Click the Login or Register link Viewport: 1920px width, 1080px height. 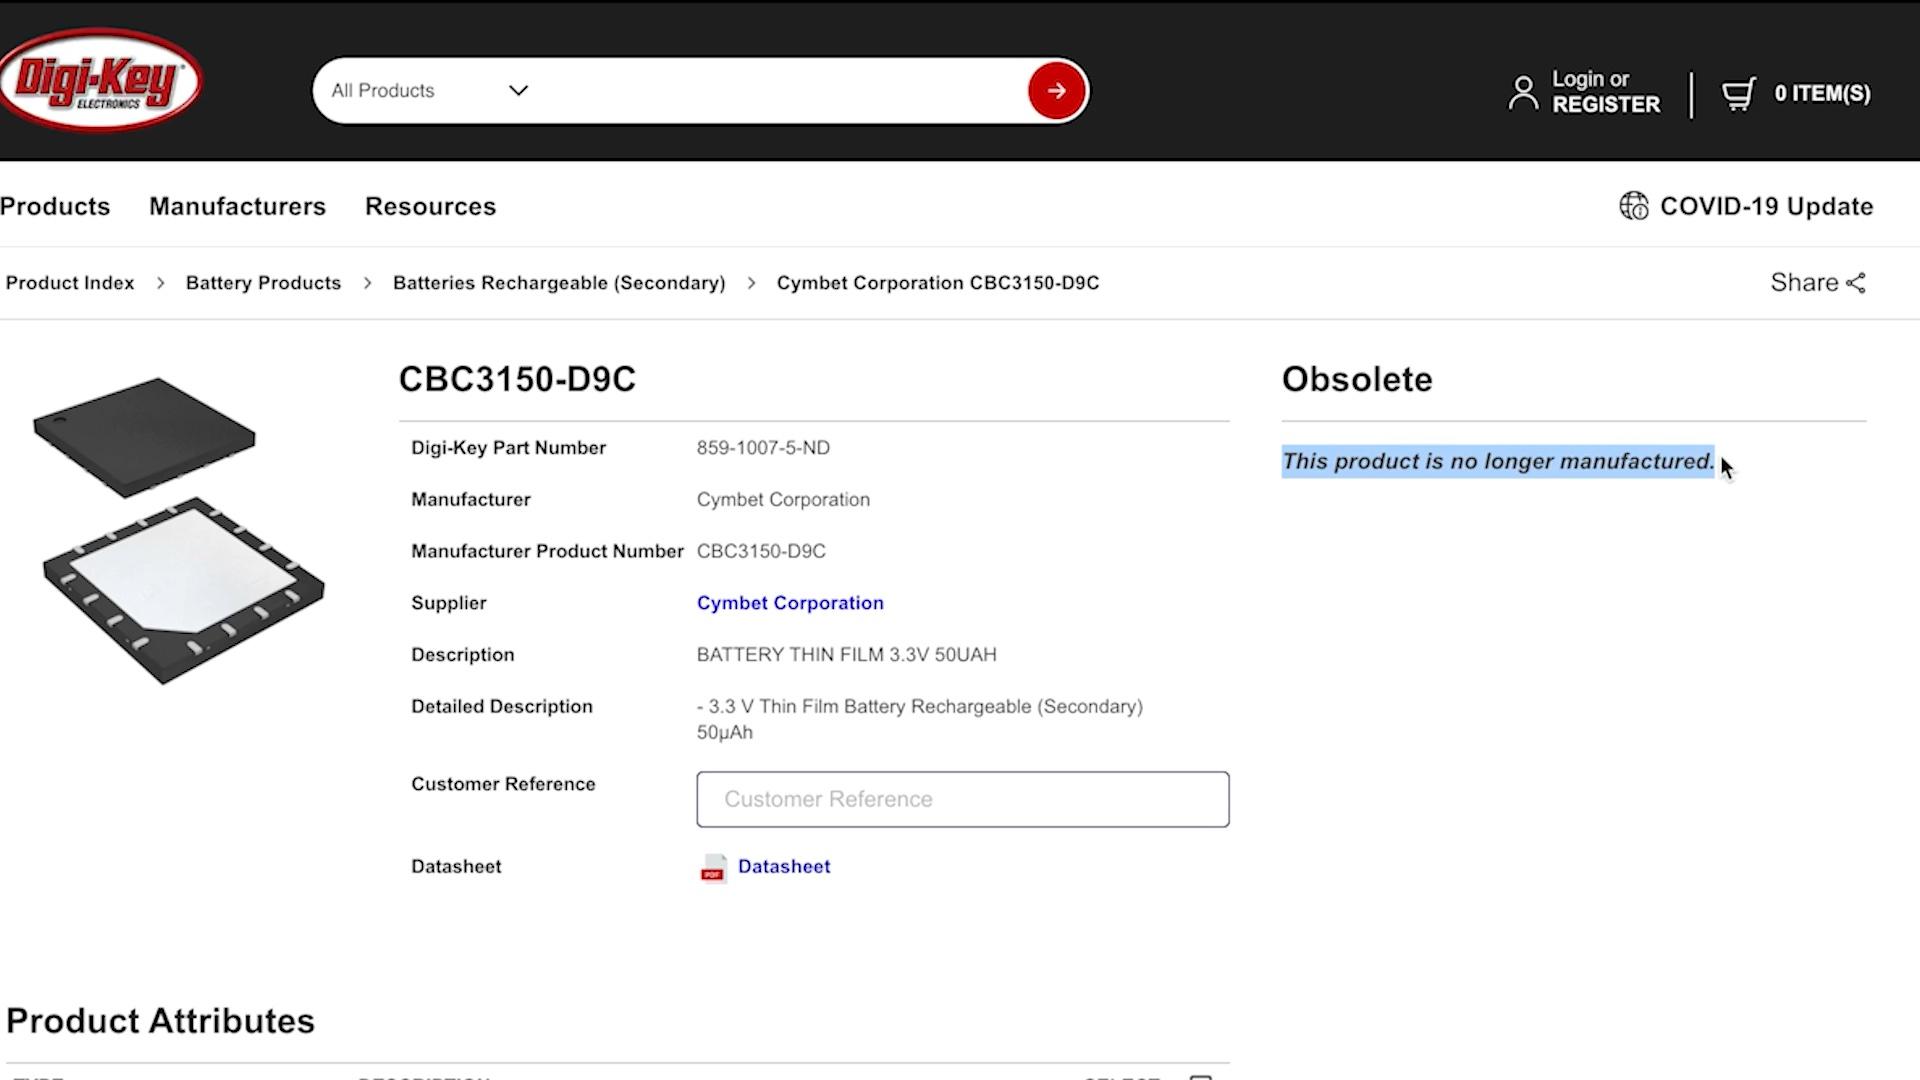pos(1605,92)
